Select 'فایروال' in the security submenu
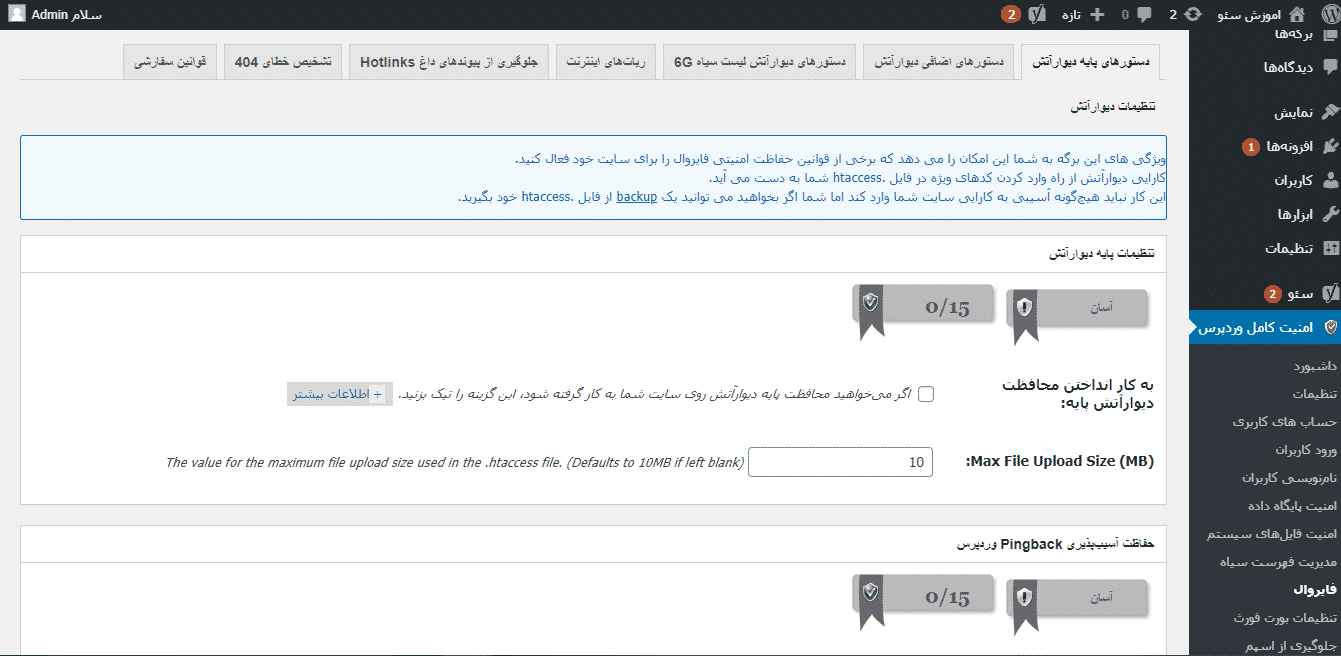 [1315, 590]
